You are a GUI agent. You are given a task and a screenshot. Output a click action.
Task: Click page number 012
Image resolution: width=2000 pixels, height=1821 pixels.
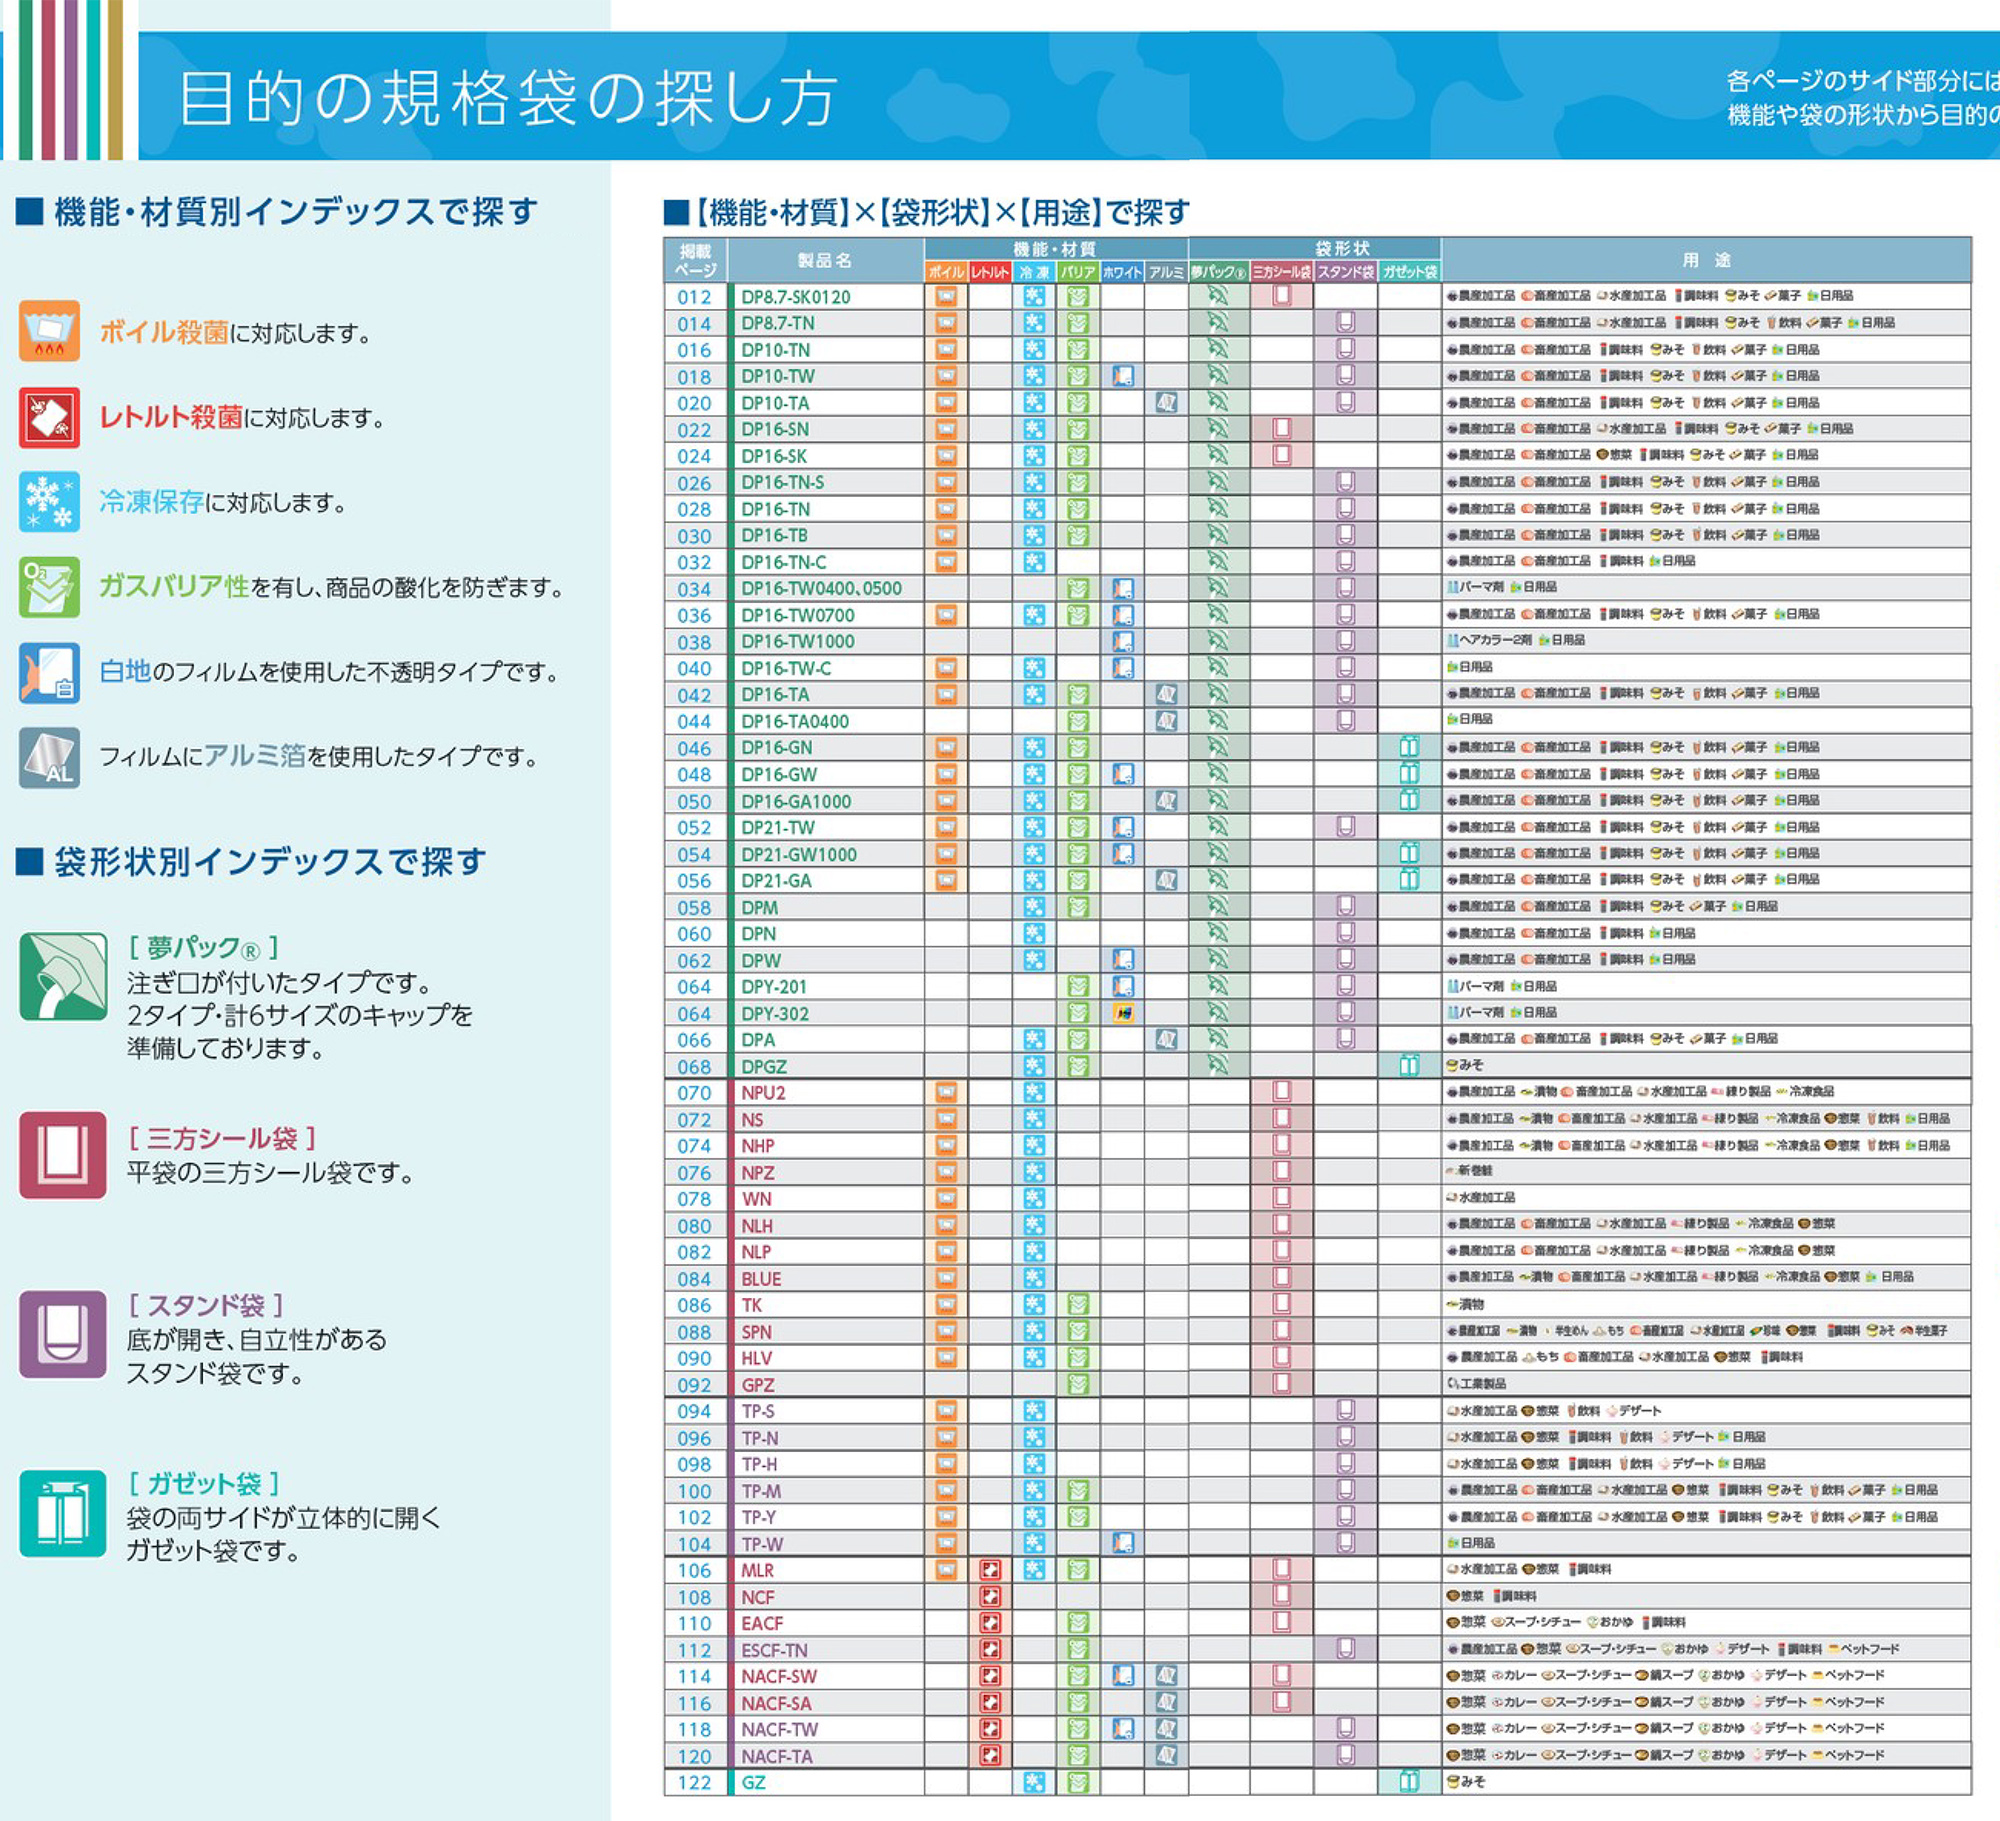[x=694, y=297]
